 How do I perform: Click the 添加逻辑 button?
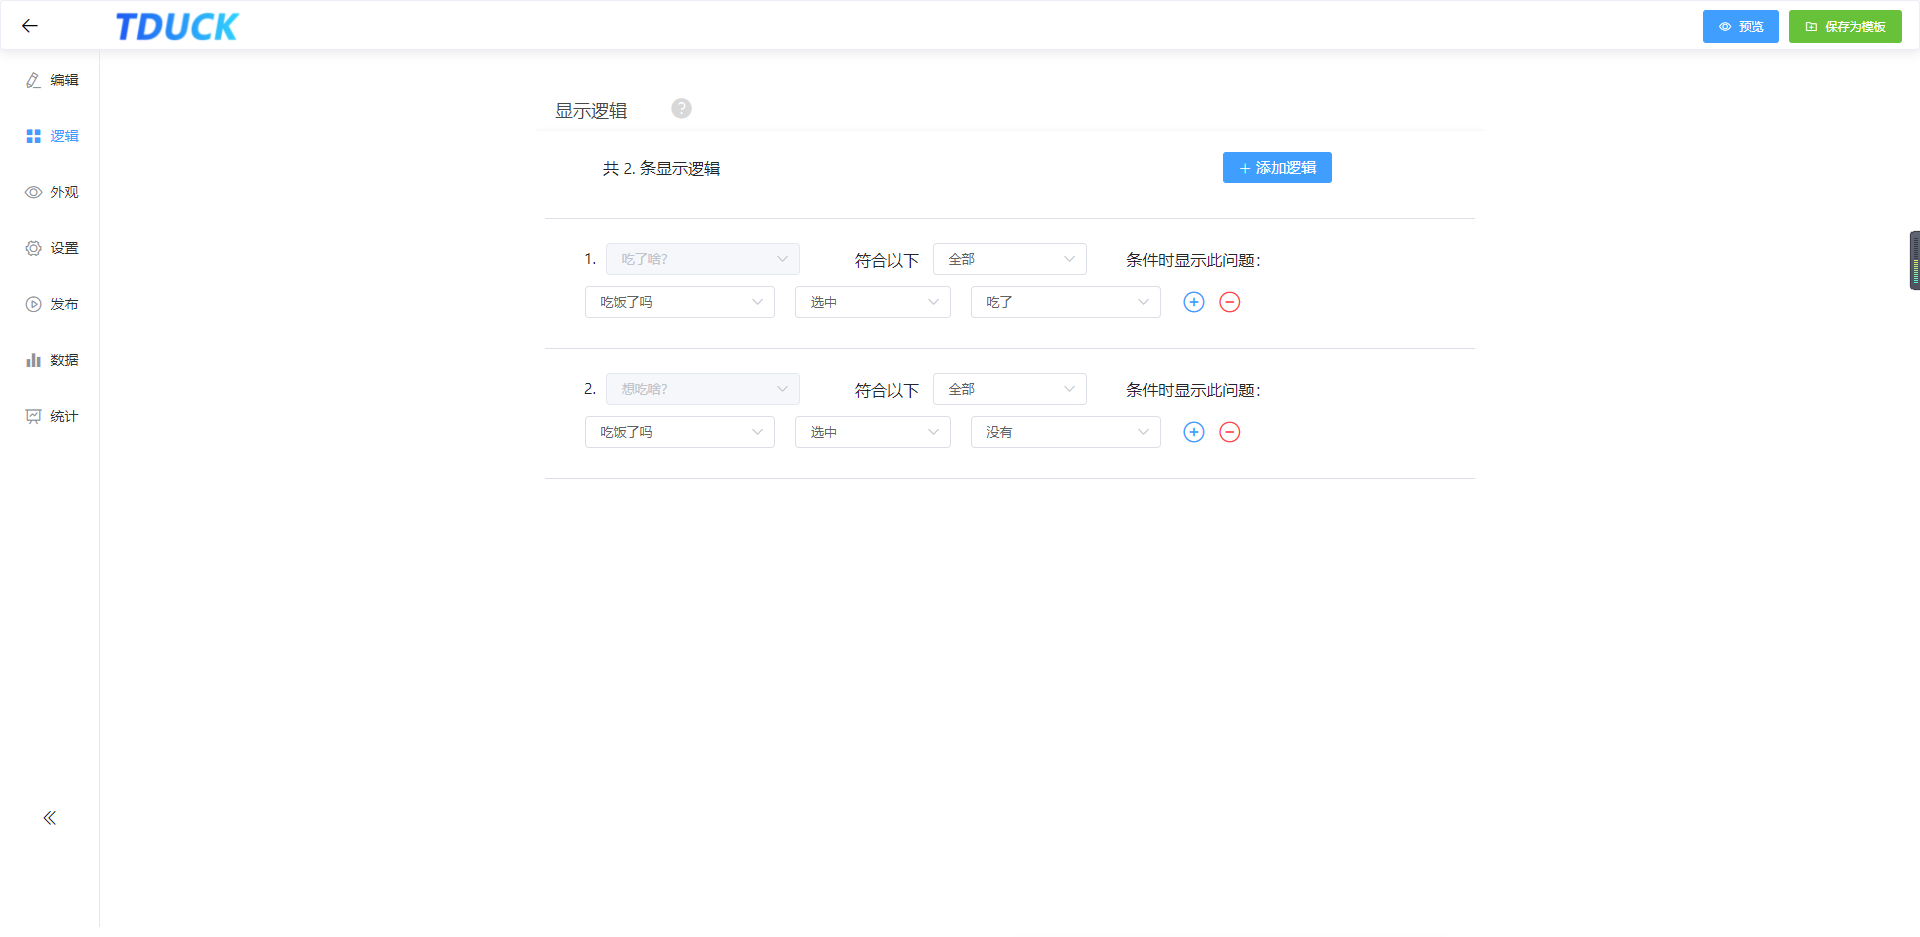(1277, 168)
